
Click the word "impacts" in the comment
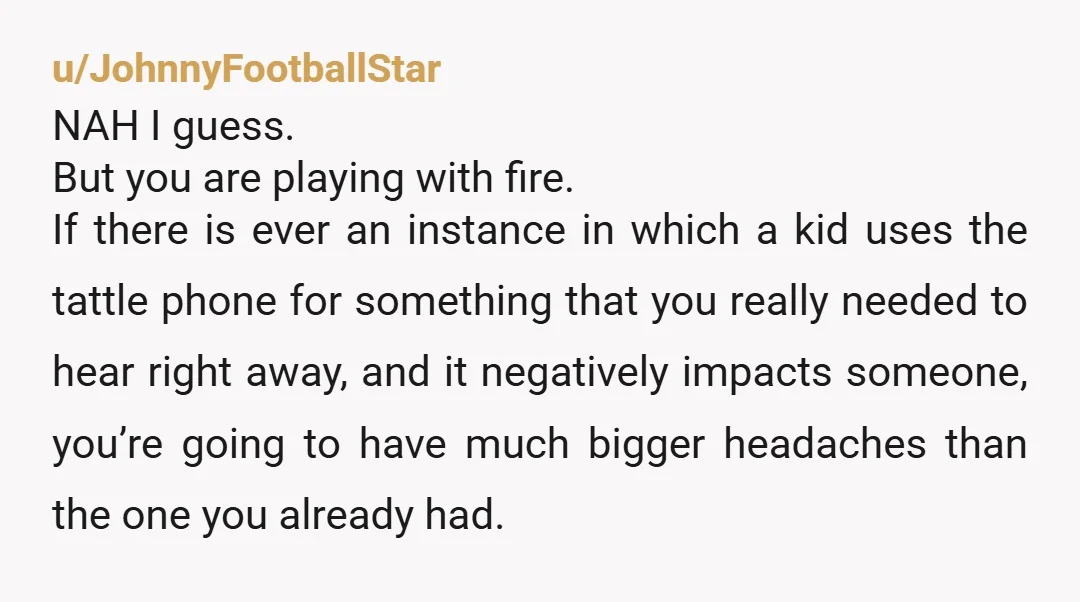[757, 373]
